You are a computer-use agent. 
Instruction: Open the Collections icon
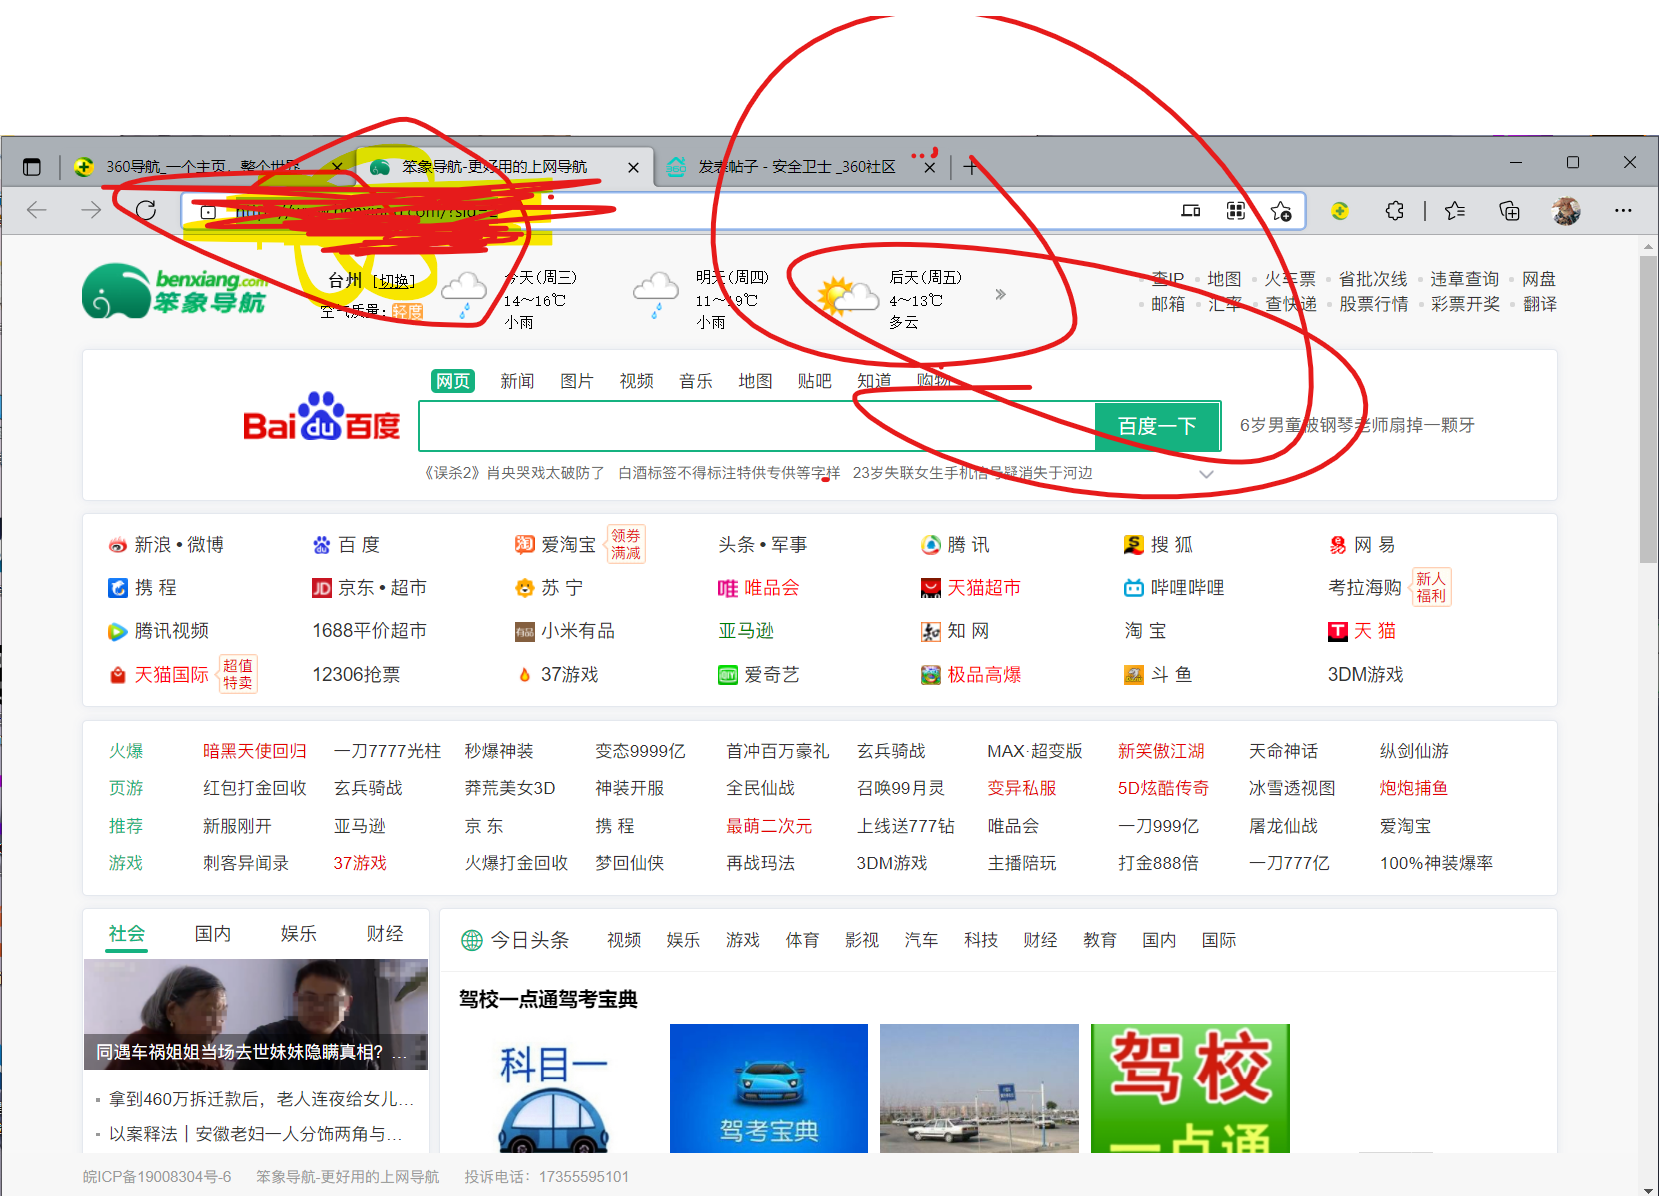[x=1510, y=211]
